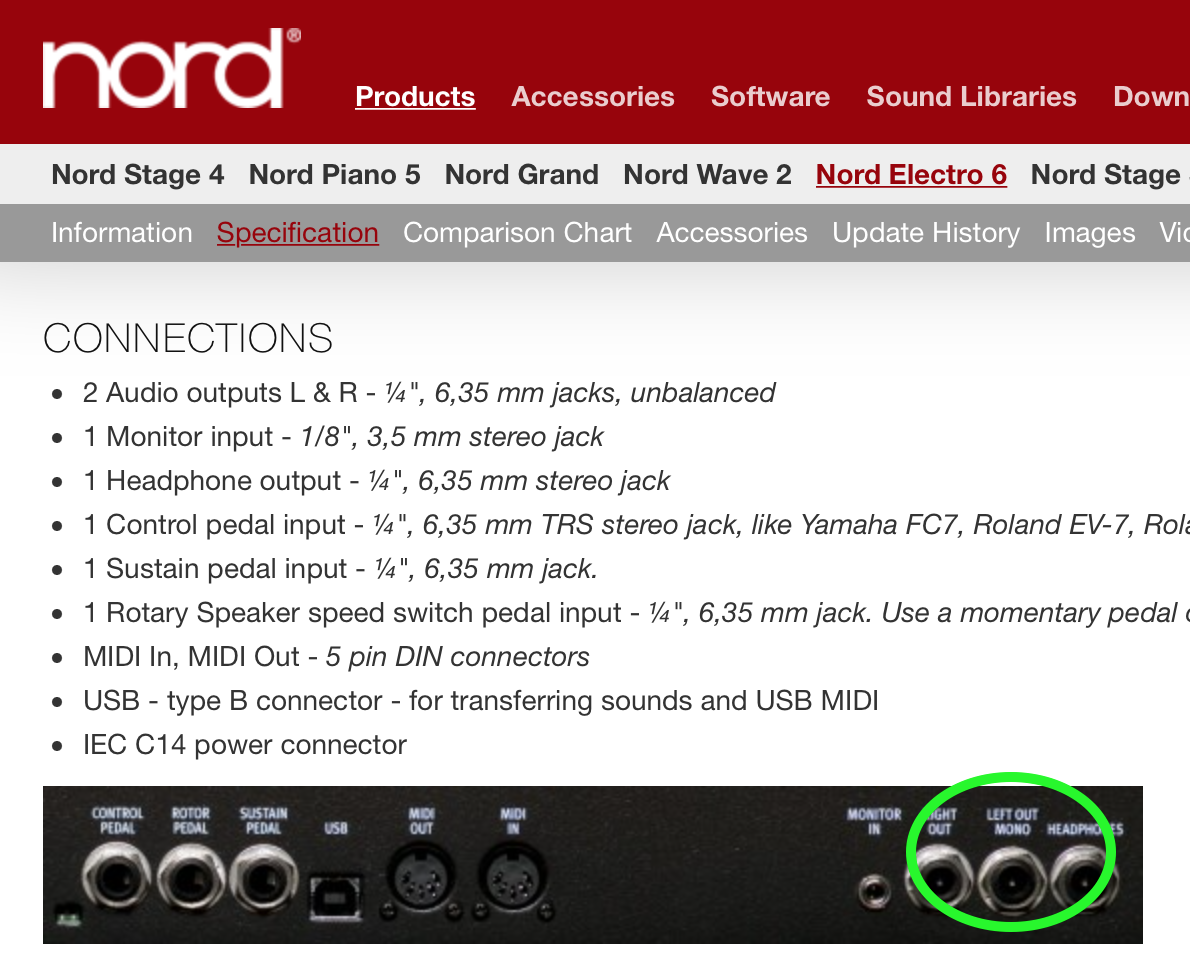
Task: Click the Nord Electro 6 link
Action: tap(911, 175)
